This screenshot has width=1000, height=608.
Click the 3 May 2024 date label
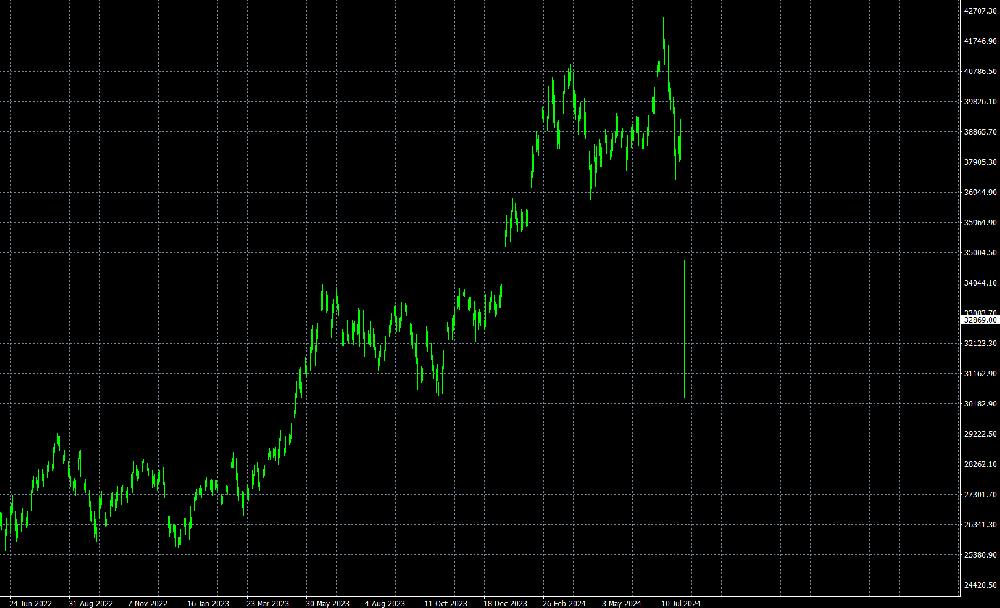pyautogui.click(x=621, y=604)
